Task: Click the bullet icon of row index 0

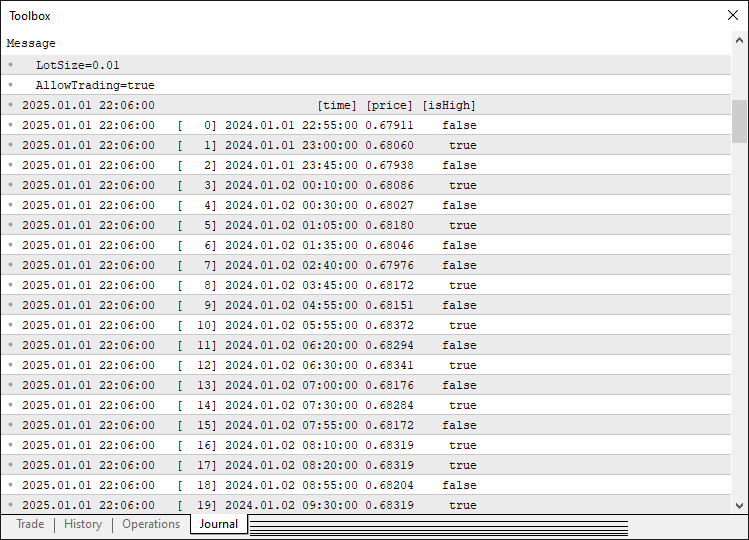Action: [11, 125]
